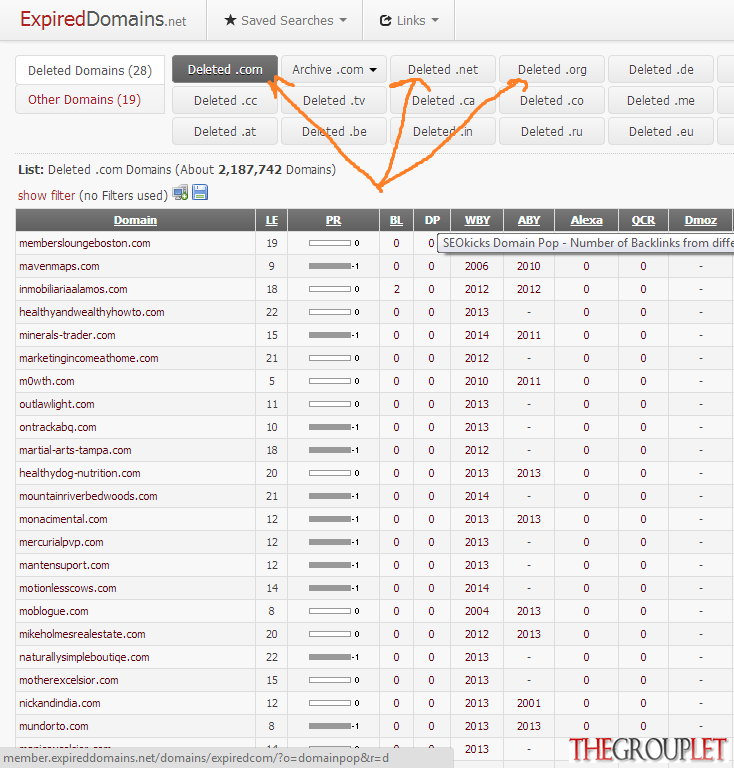The image size is (734, 768).
Task: Open domain martial-arts-tampa.com
Action: click(x=75, y=450)
